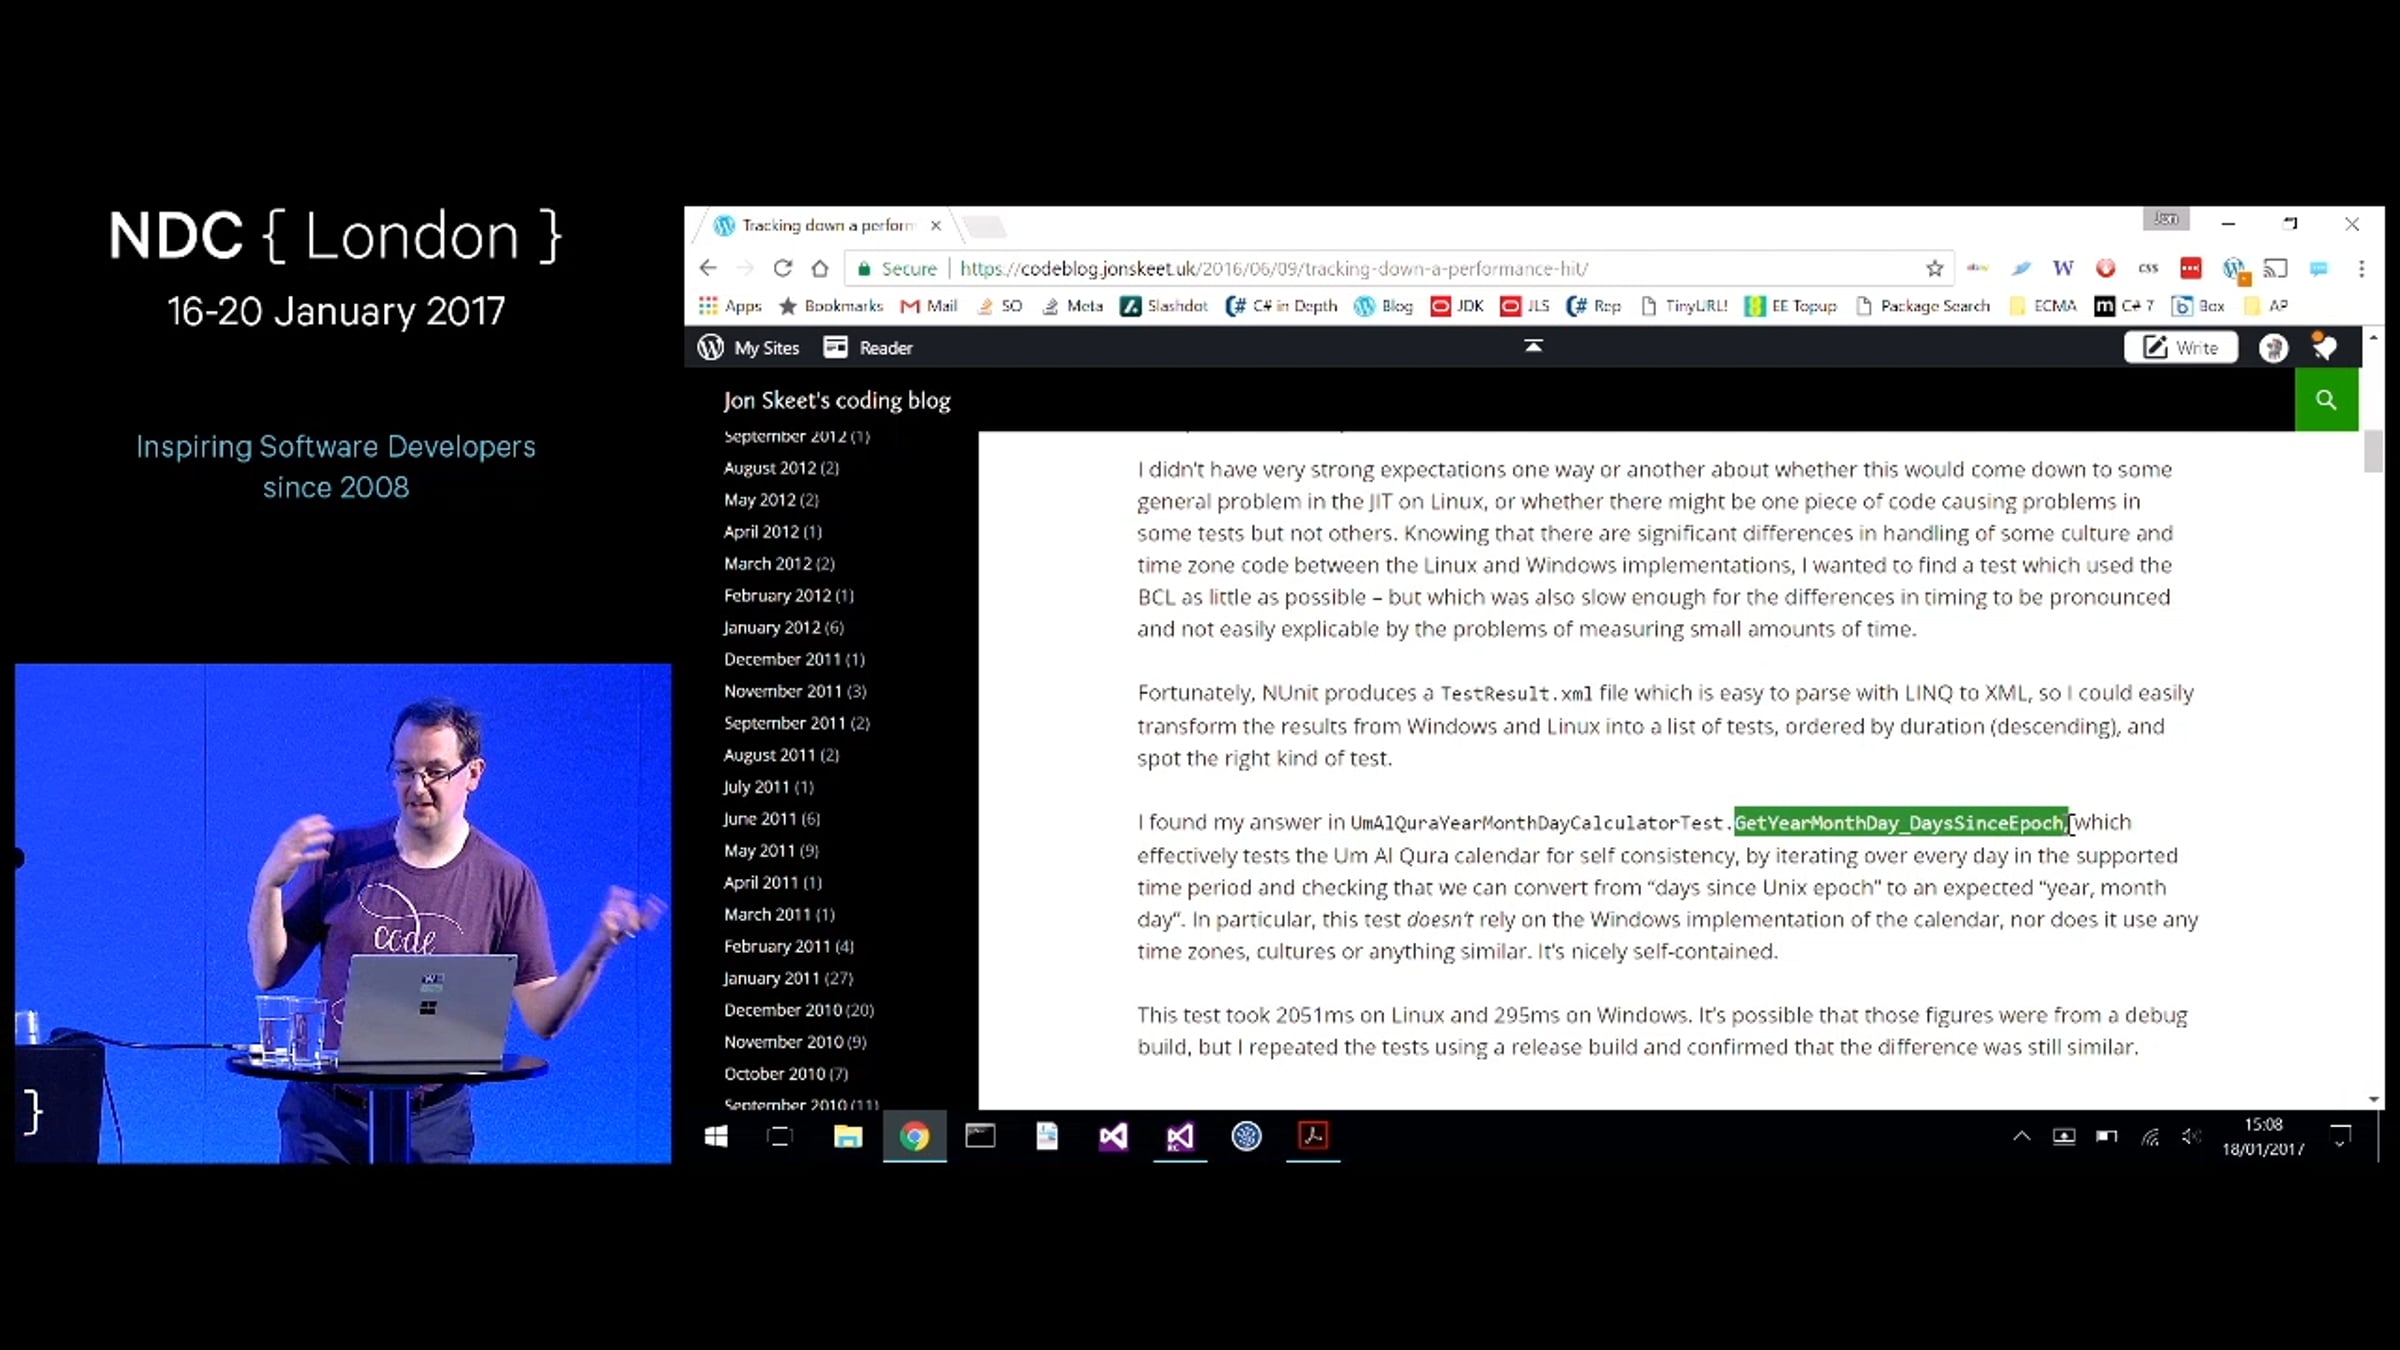2400x1350 pixels.
Task: Open the October 2010 archive link
Action: coord(786,1074)
